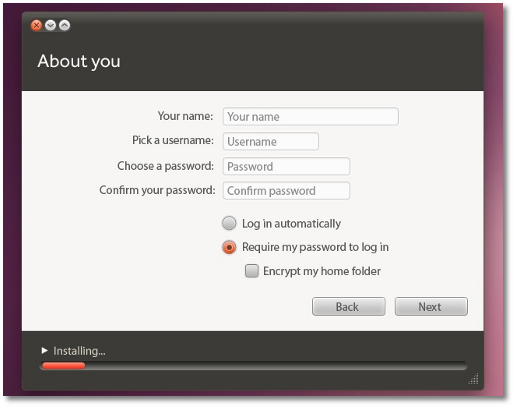514x407 pixels.
Task: Click the orange installation progress bar
Action: pos(63,366)
